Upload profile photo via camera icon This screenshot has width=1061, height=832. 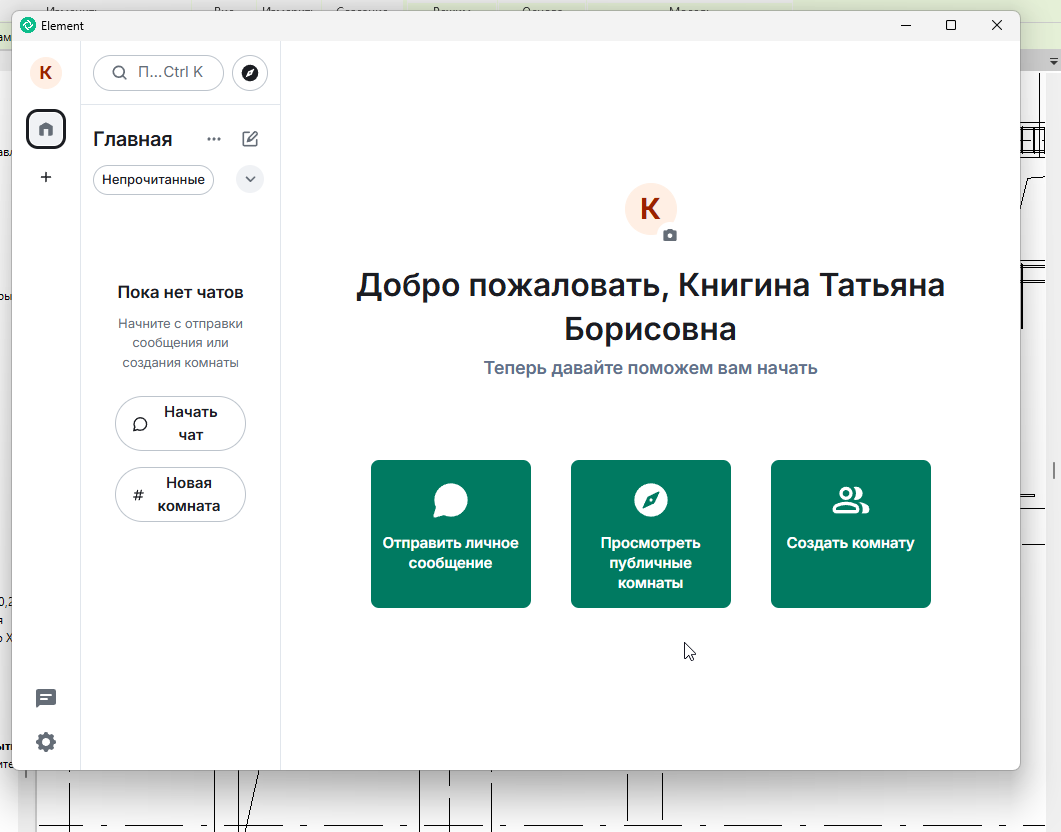670,235
